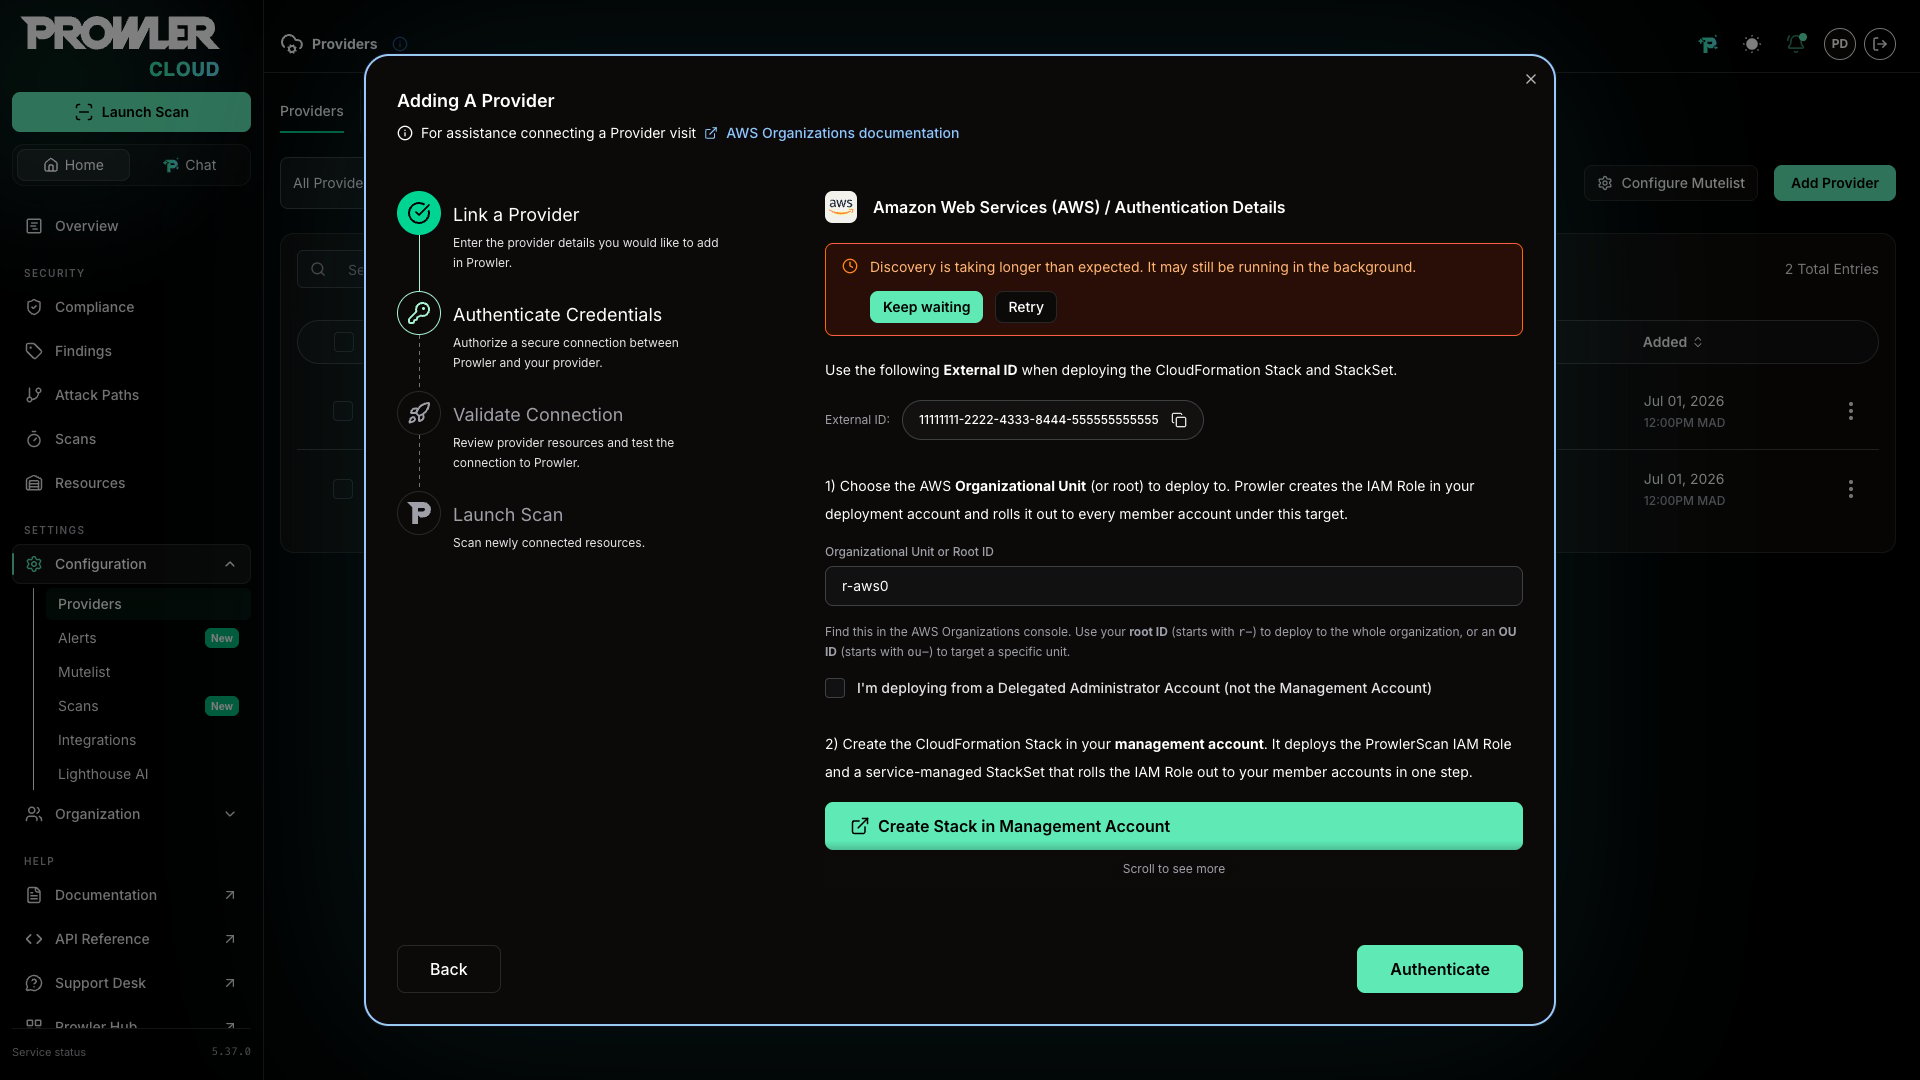Open Alerts under Configuration
Viewport: 1920px width, 1080px height.
coord(148,638)
